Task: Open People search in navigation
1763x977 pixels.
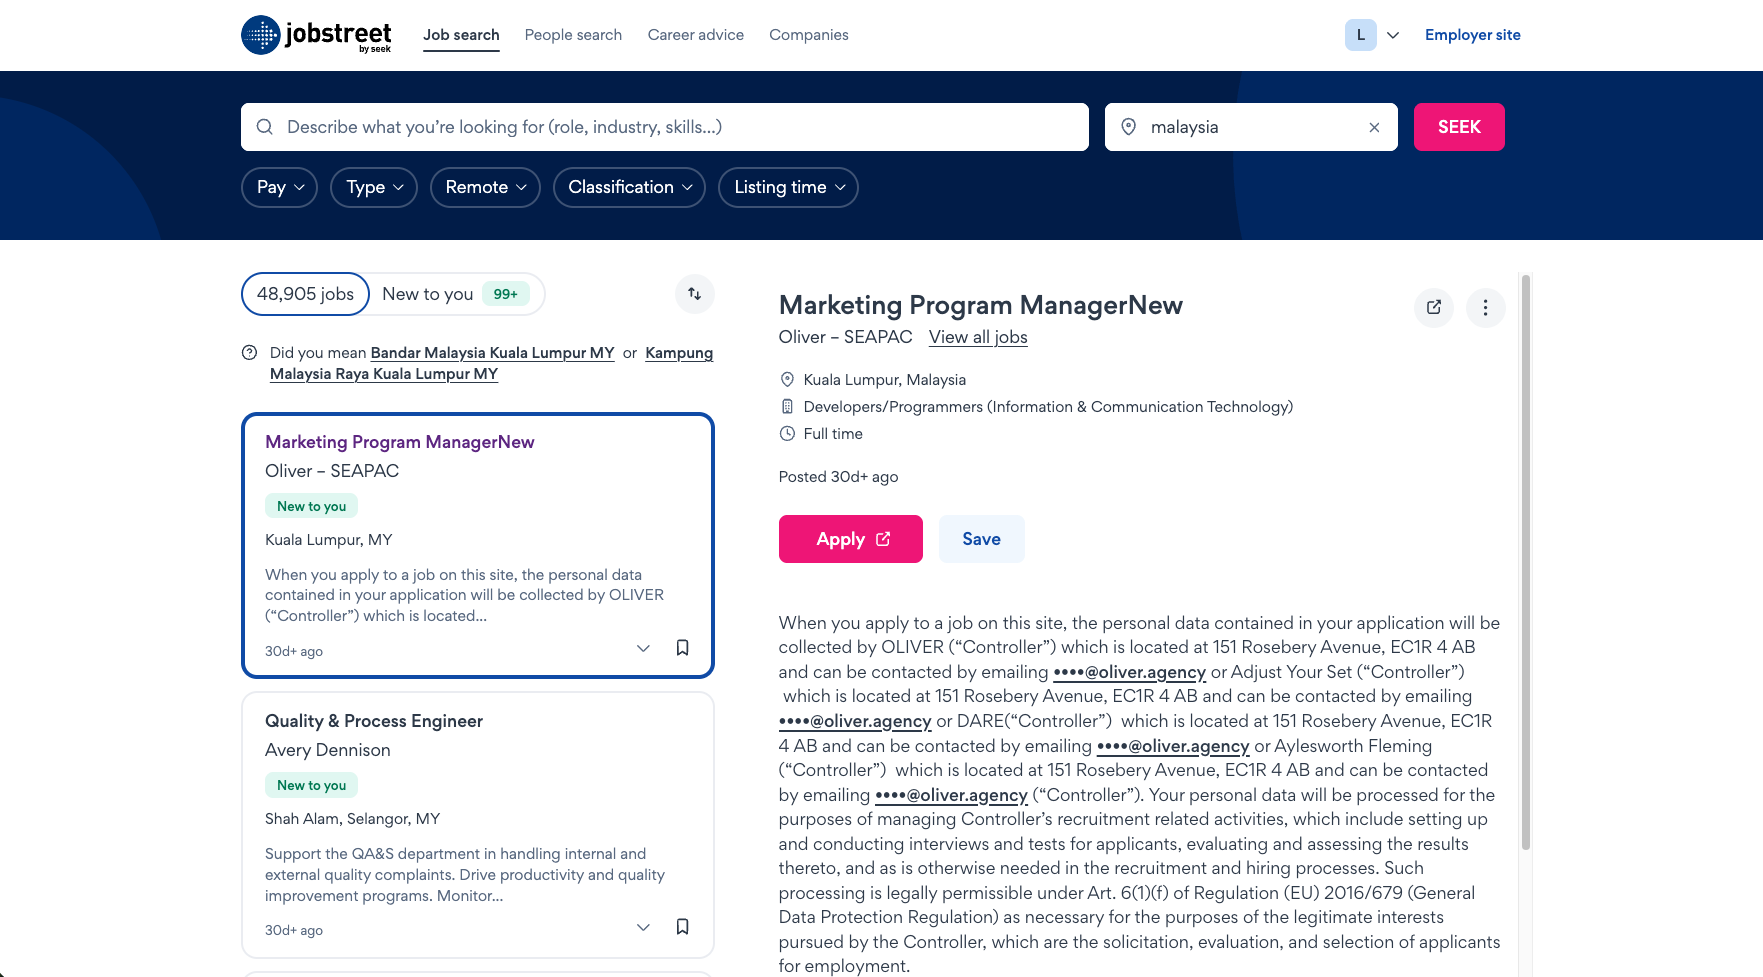Action: point(573,35)
